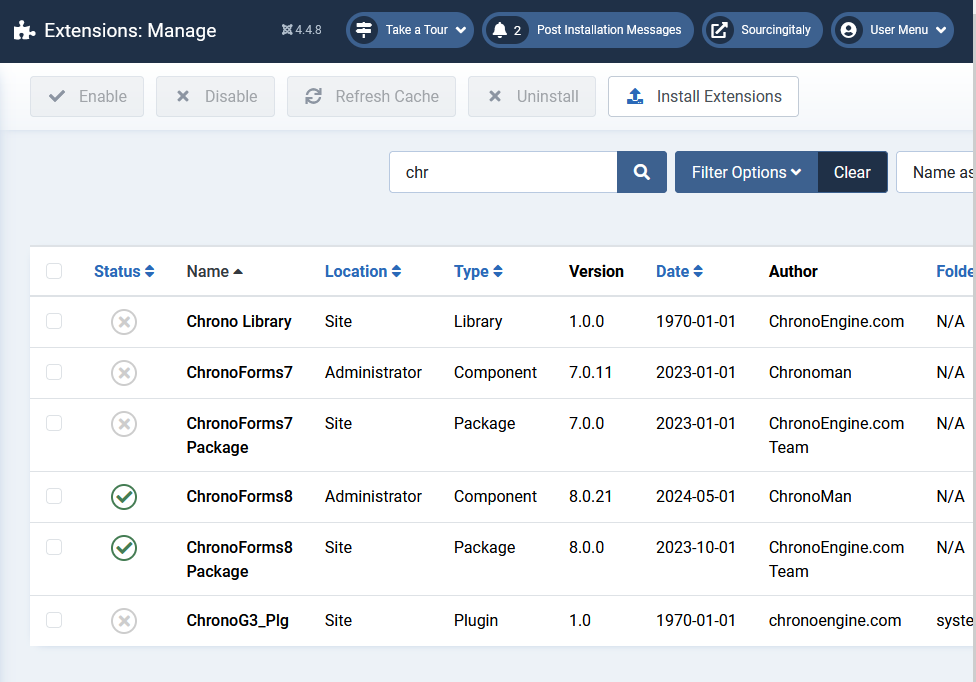Image resolution: width=976 pixels, height=682 pixels.
Task: Click the chronoengine.com author cell
Action: click(835, 620)
